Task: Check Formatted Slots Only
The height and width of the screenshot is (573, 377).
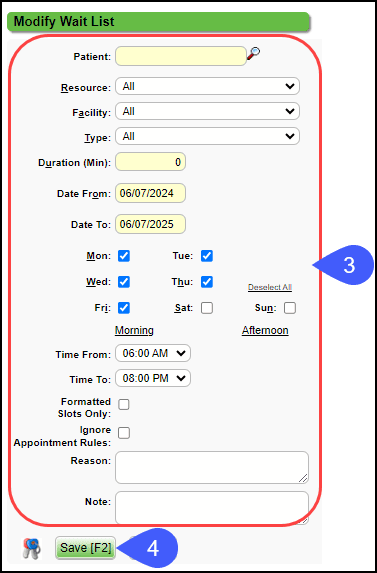Action: pos(124,405)
